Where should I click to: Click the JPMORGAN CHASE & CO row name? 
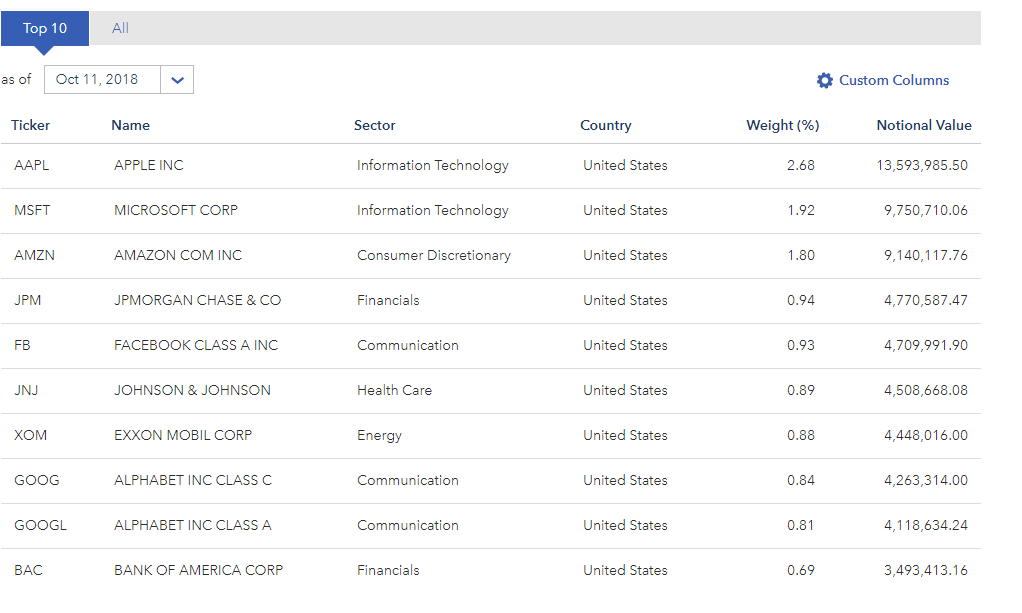(x=198, y=301)
